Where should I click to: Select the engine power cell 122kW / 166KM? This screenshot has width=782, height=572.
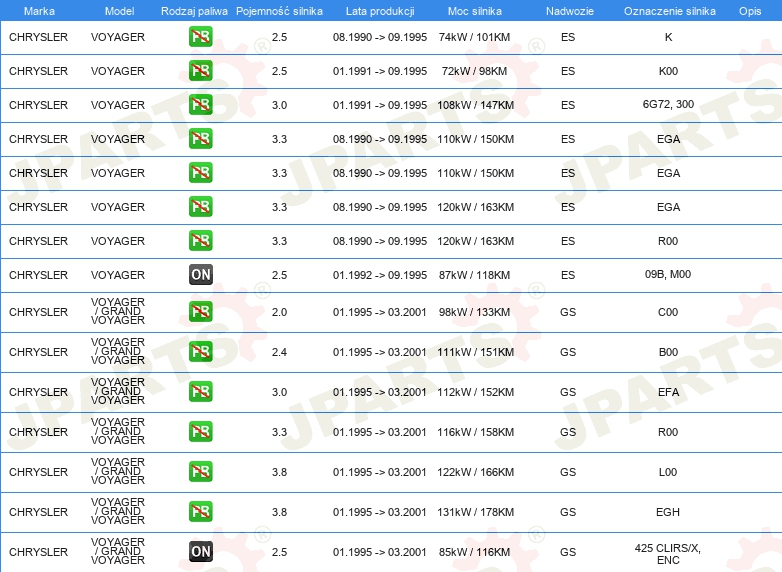[x=475, y=472]
